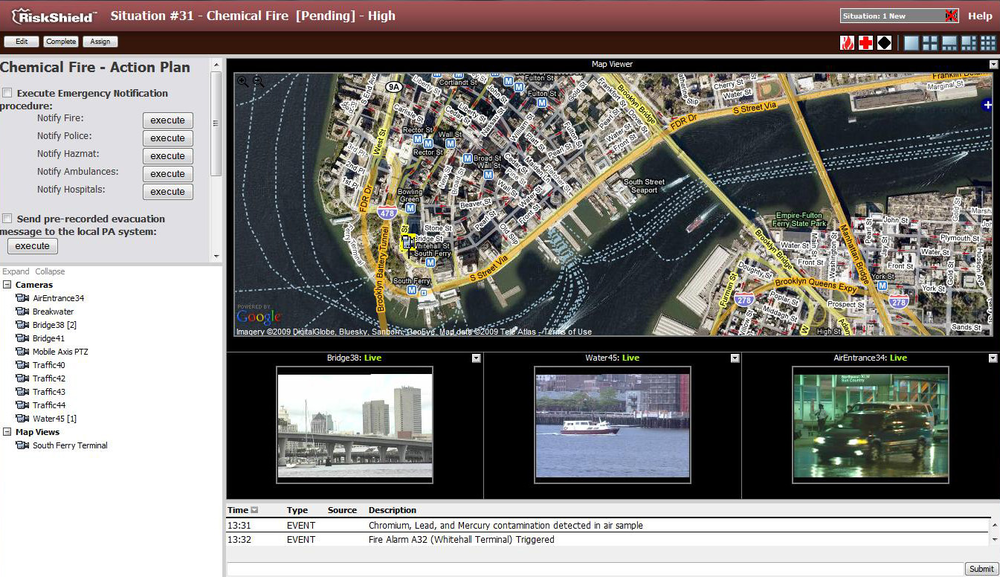Open the Map Viewer panel dropdown

click(993, 64)
